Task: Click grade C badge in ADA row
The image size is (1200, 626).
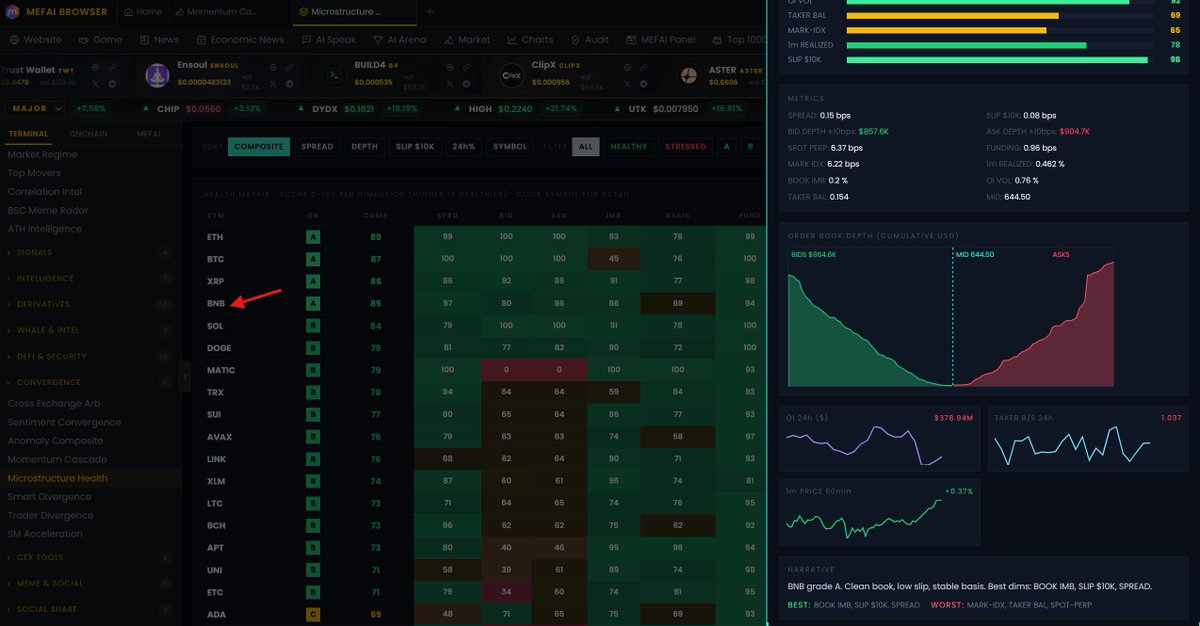Action: 313,615
